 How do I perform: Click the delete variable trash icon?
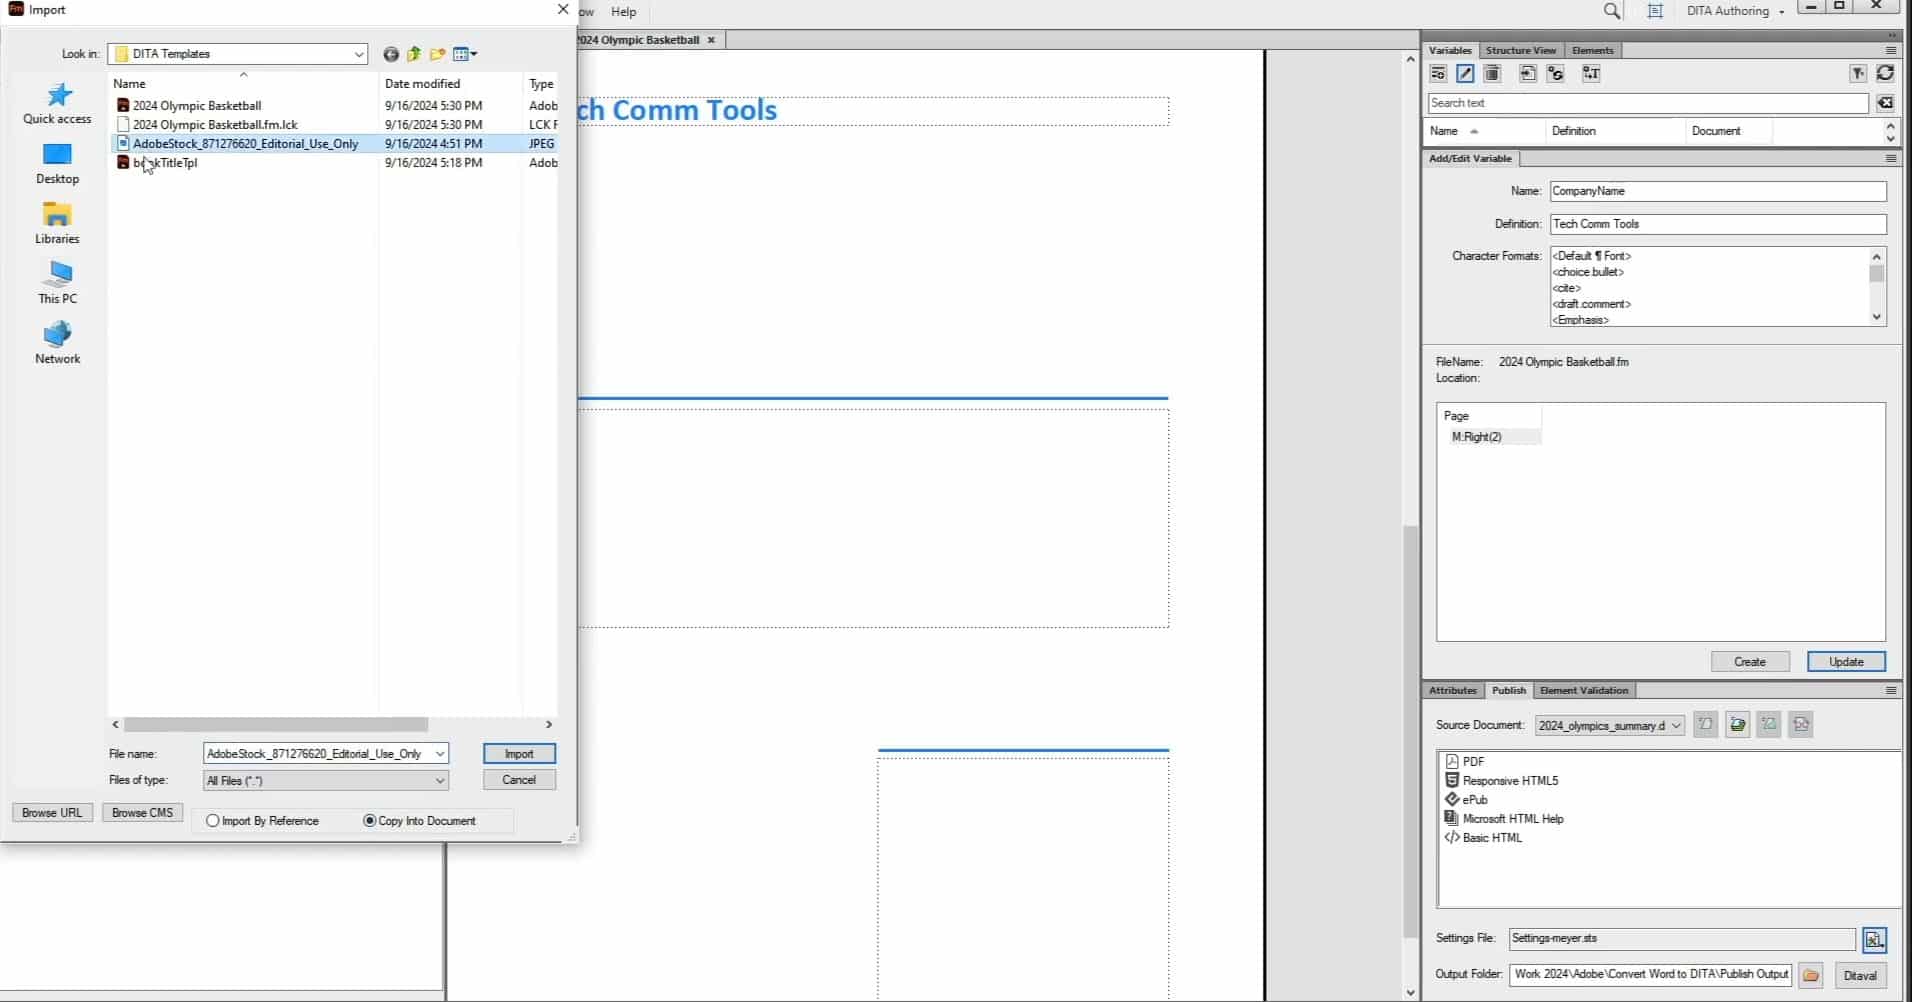pos(1492,74)
